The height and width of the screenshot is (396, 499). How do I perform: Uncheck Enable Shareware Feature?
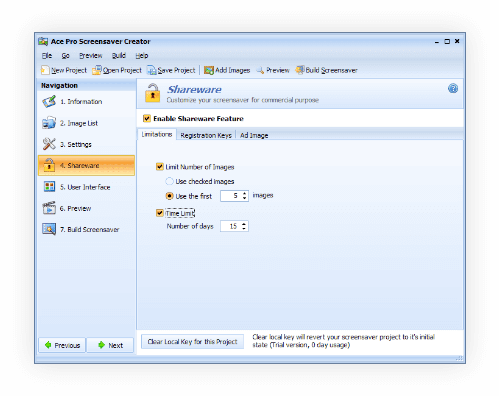click(147, 118)
